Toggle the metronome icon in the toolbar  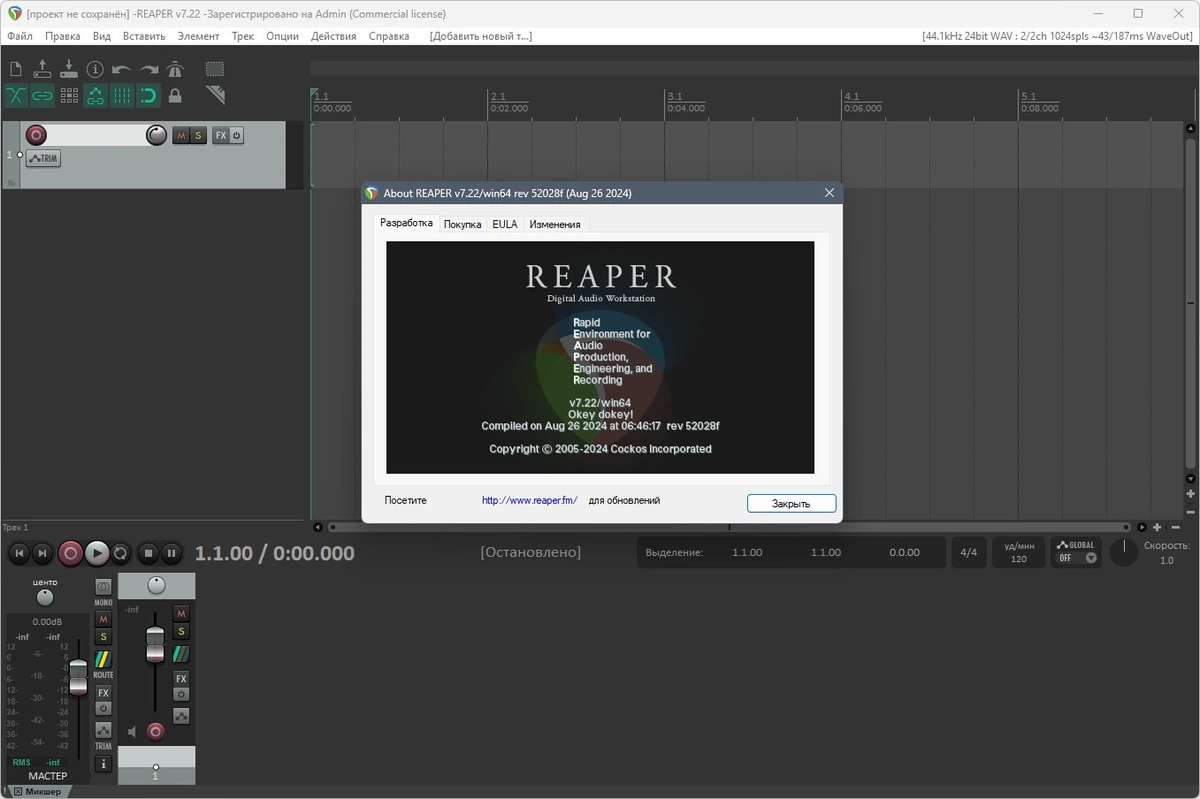175,69
